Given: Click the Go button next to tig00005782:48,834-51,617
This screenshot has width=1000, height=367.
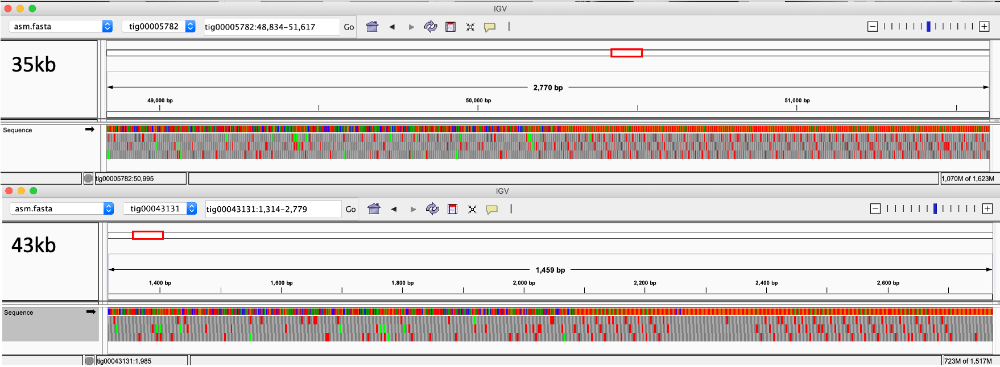Looking at the screenshot, I should [x=349, y=27].
